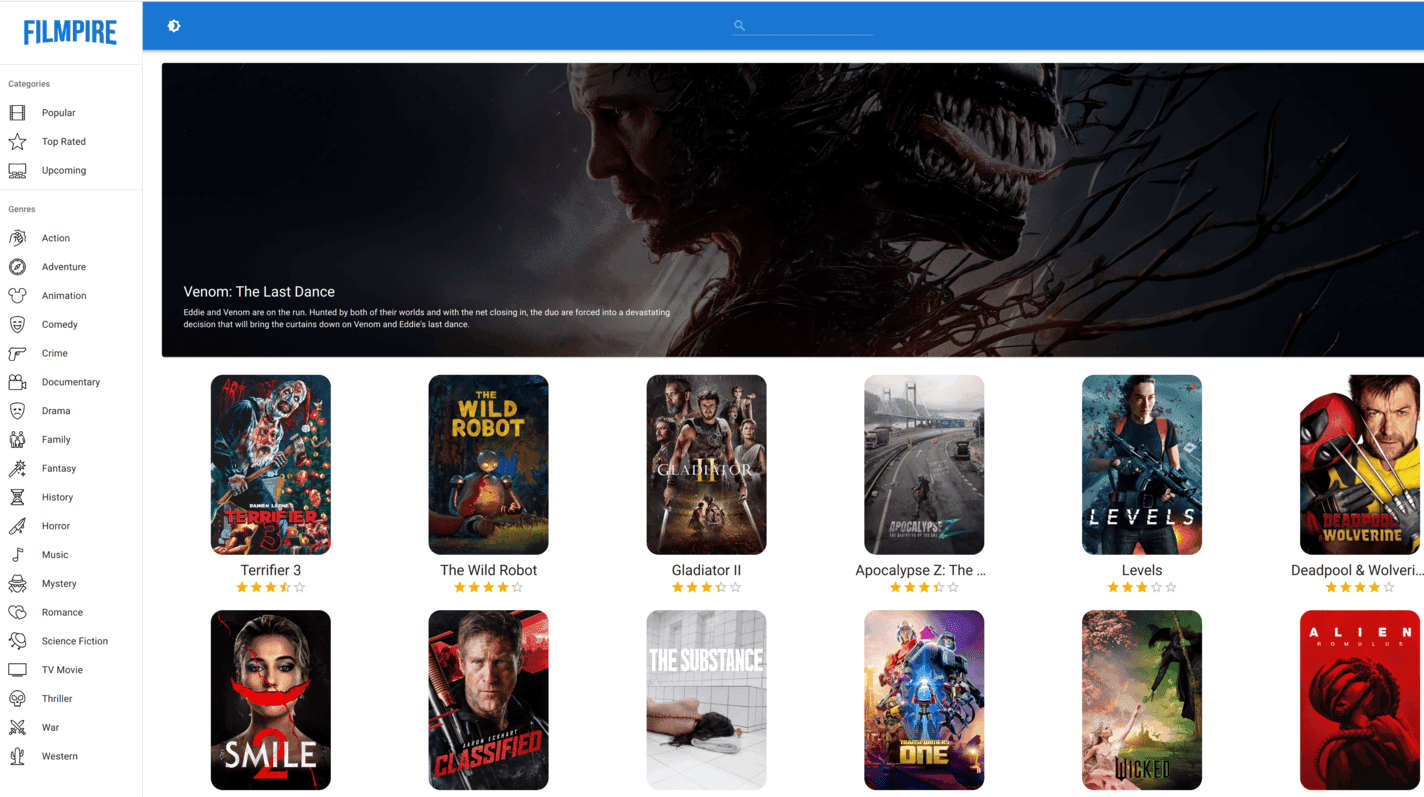Click the Romance hearts icon
This screenshot has height=797, width=1424.
pos(17,612)
